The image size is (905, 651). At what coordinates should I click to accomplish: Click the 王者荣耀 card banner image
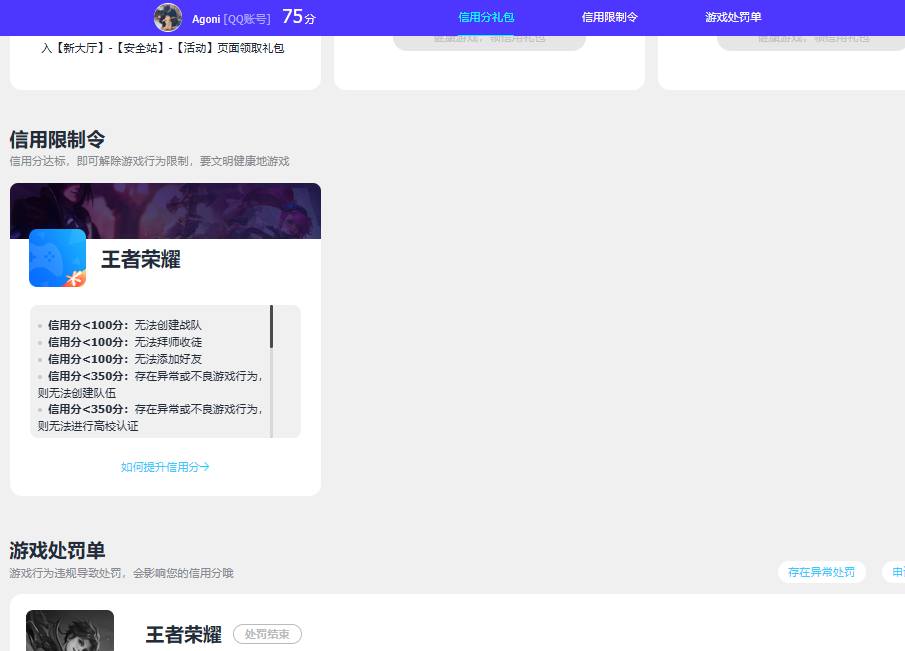[165, 211]
